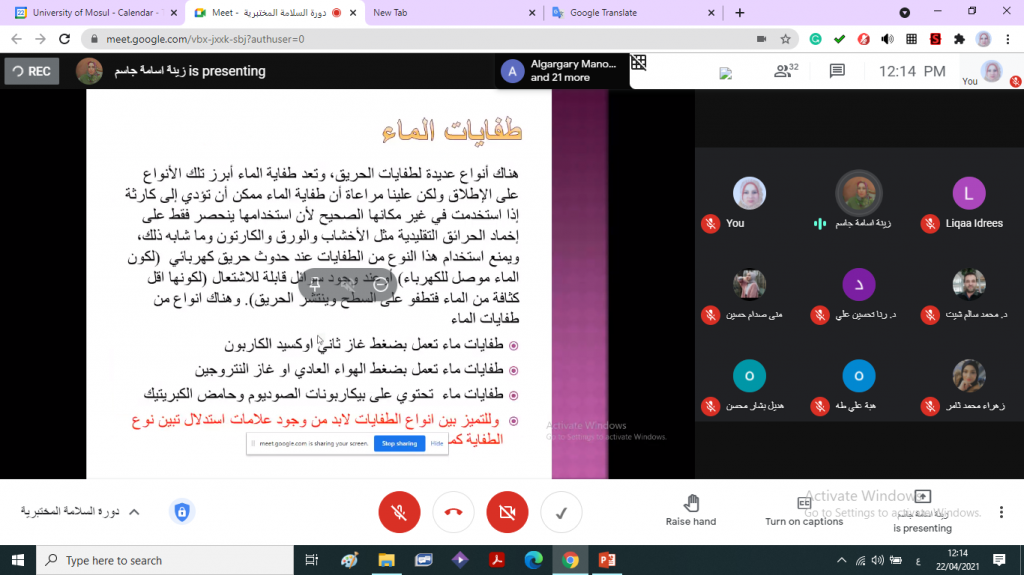Hide the screen sharing notification bar

click(x=437, y=443)
